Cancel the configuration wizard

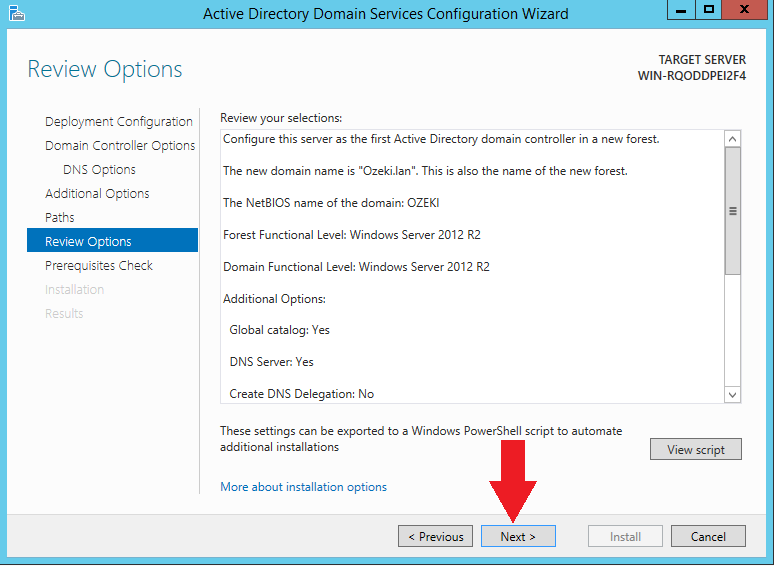coord(708,537)
